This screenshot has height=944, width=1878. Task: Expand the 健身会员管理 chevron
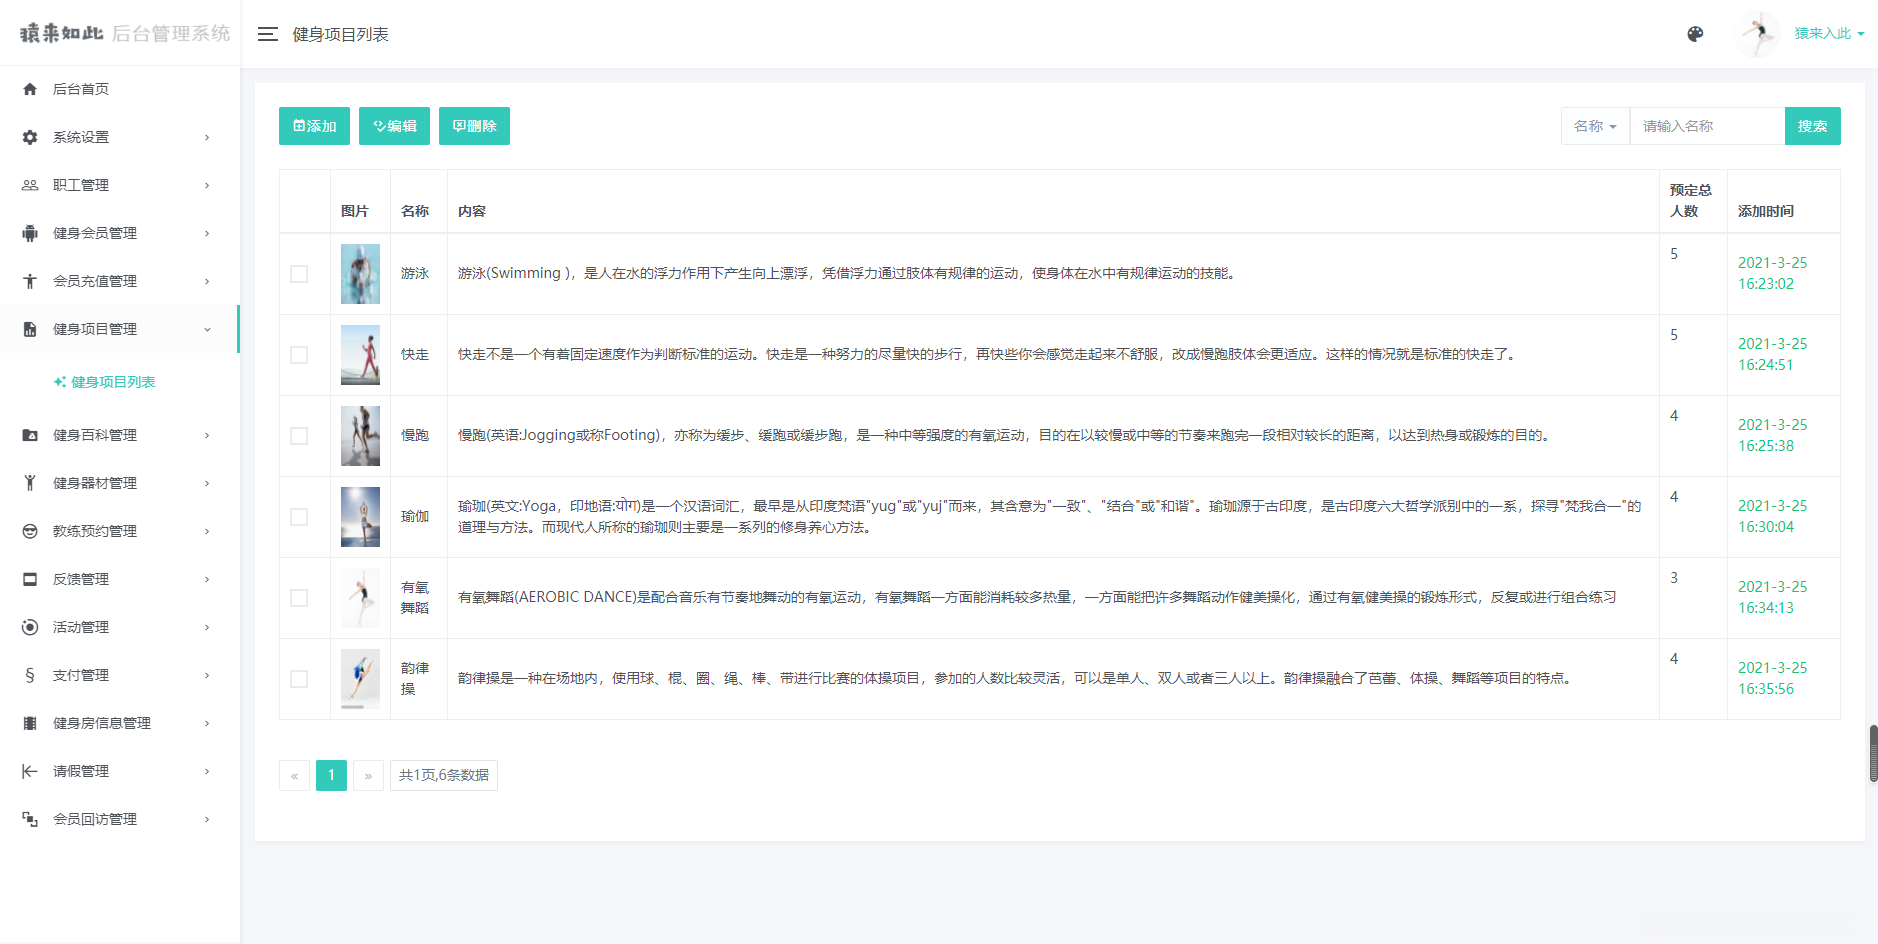[207, 233]
